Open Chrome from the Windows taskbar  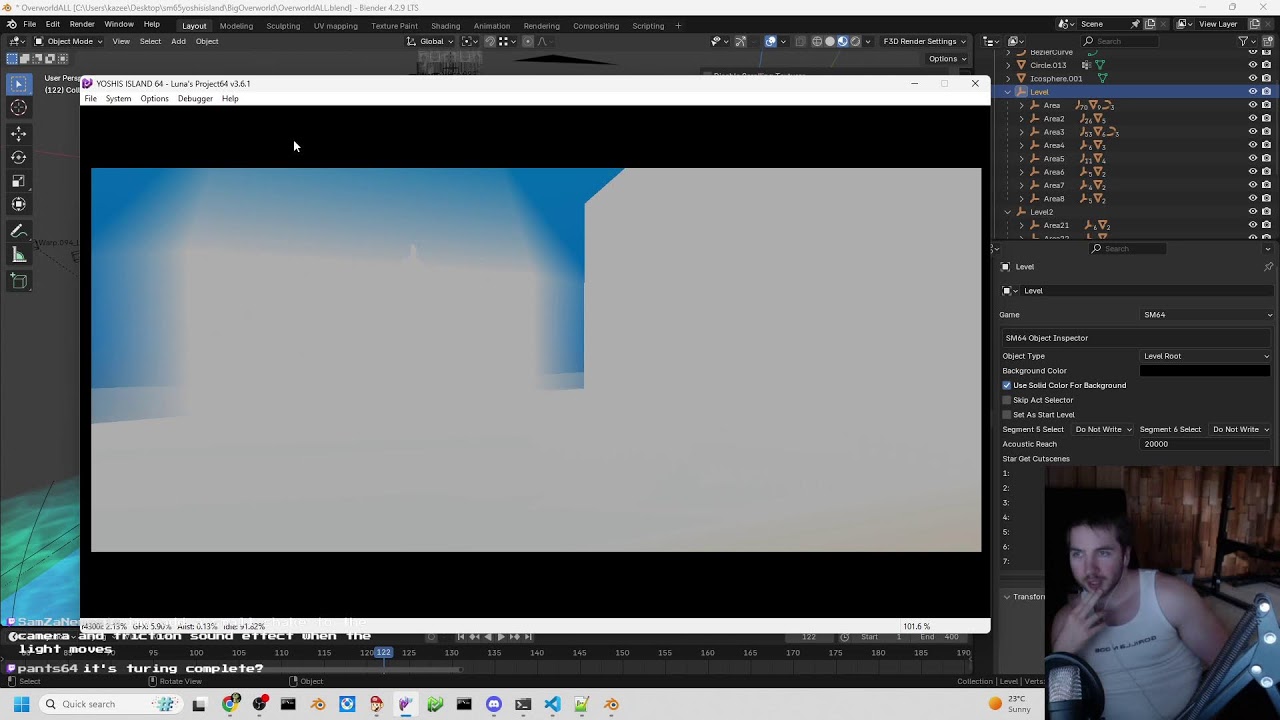231,704
